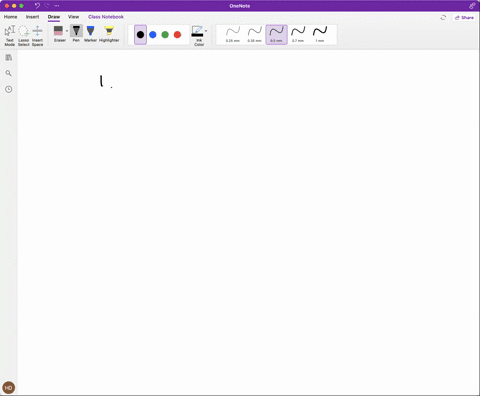This screenshot has width=480, height=396.
Task: Select the Pen tool
Action: 76,34
